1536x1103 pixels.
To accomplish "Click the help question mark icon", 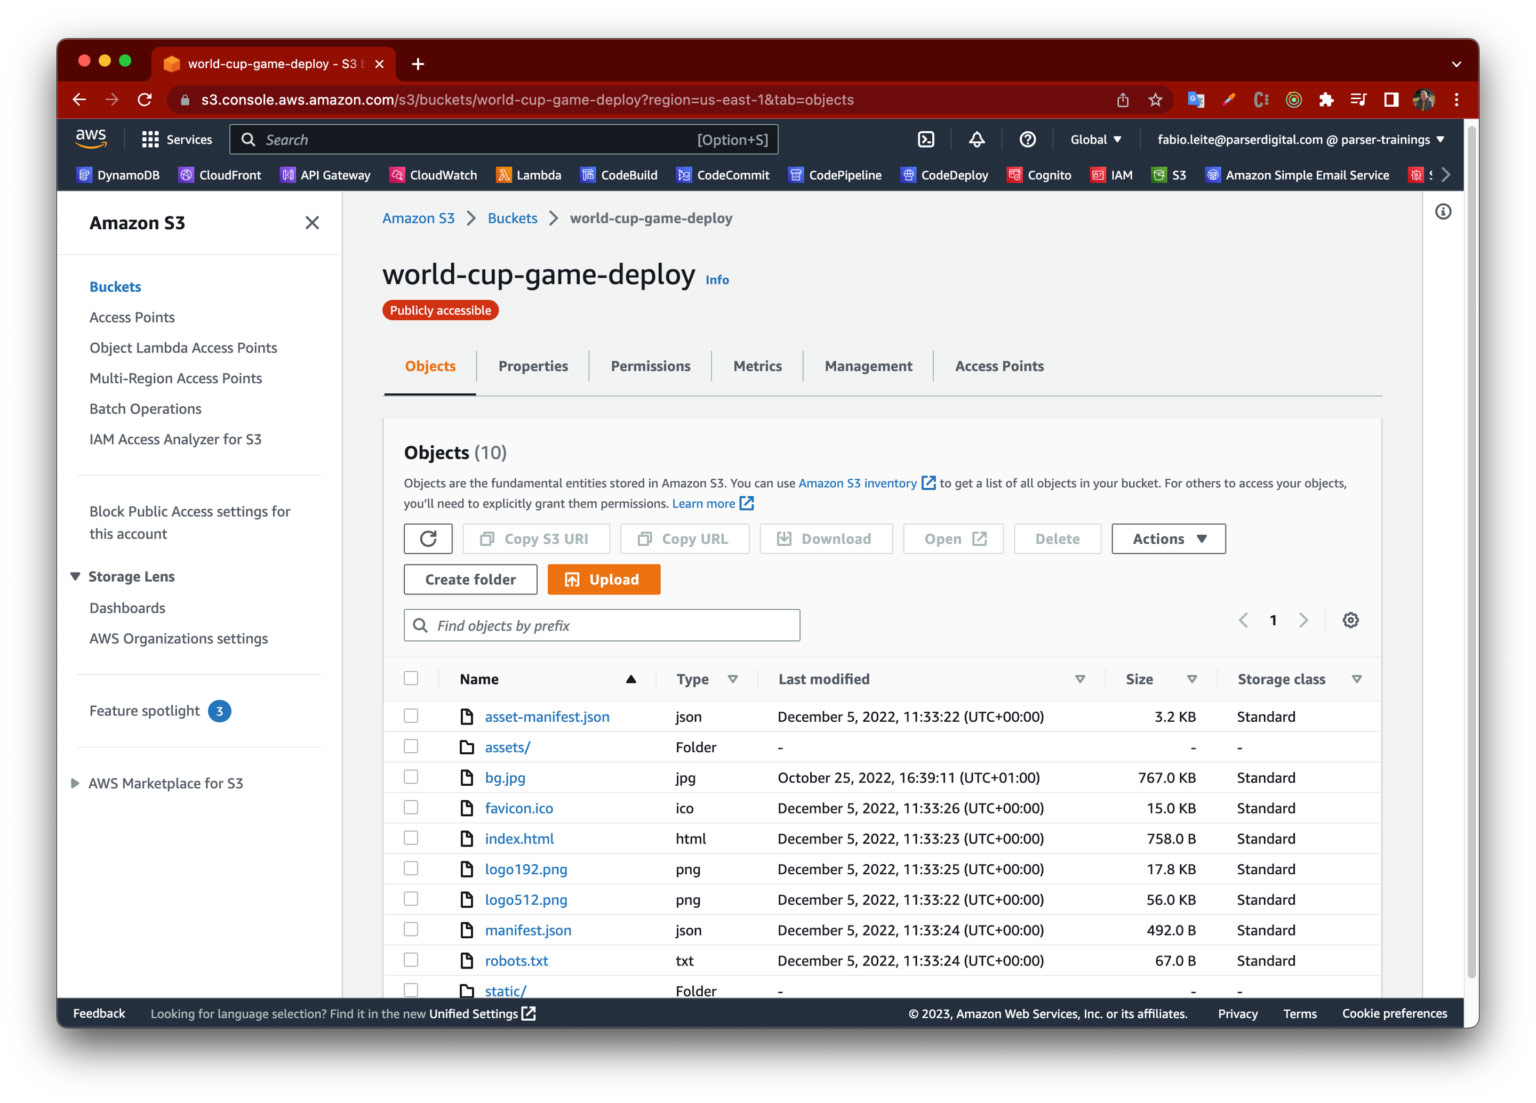I will pyautogui.click(x=1027, y=140).
